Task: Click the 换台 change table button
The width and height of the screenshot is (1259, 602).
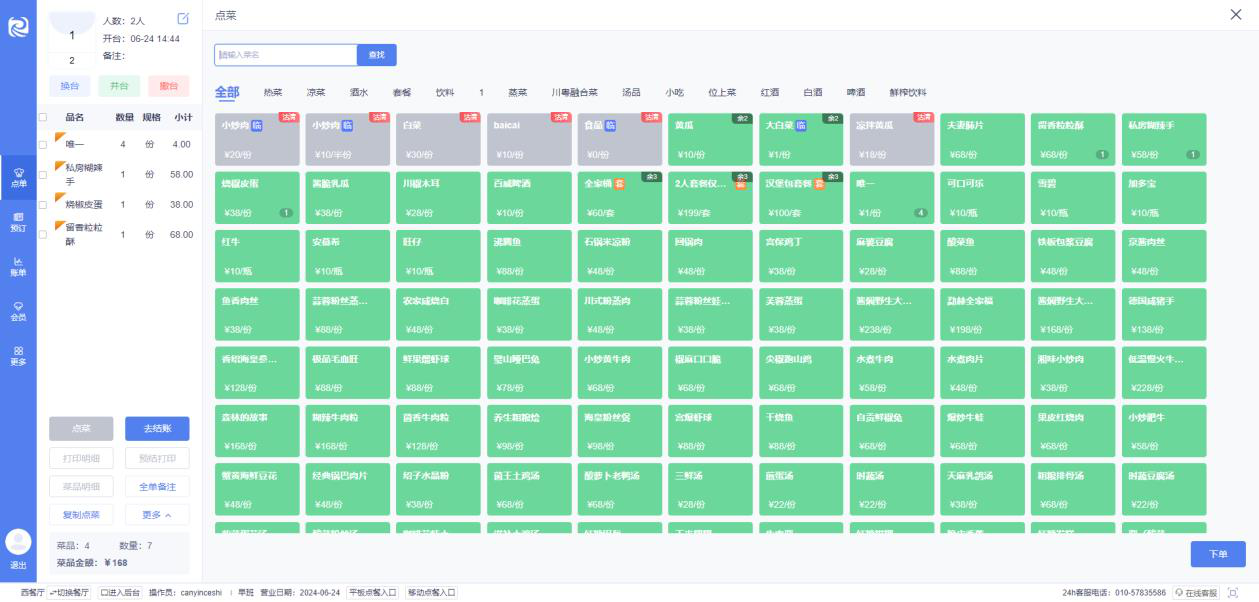Action: click(70, 86)
